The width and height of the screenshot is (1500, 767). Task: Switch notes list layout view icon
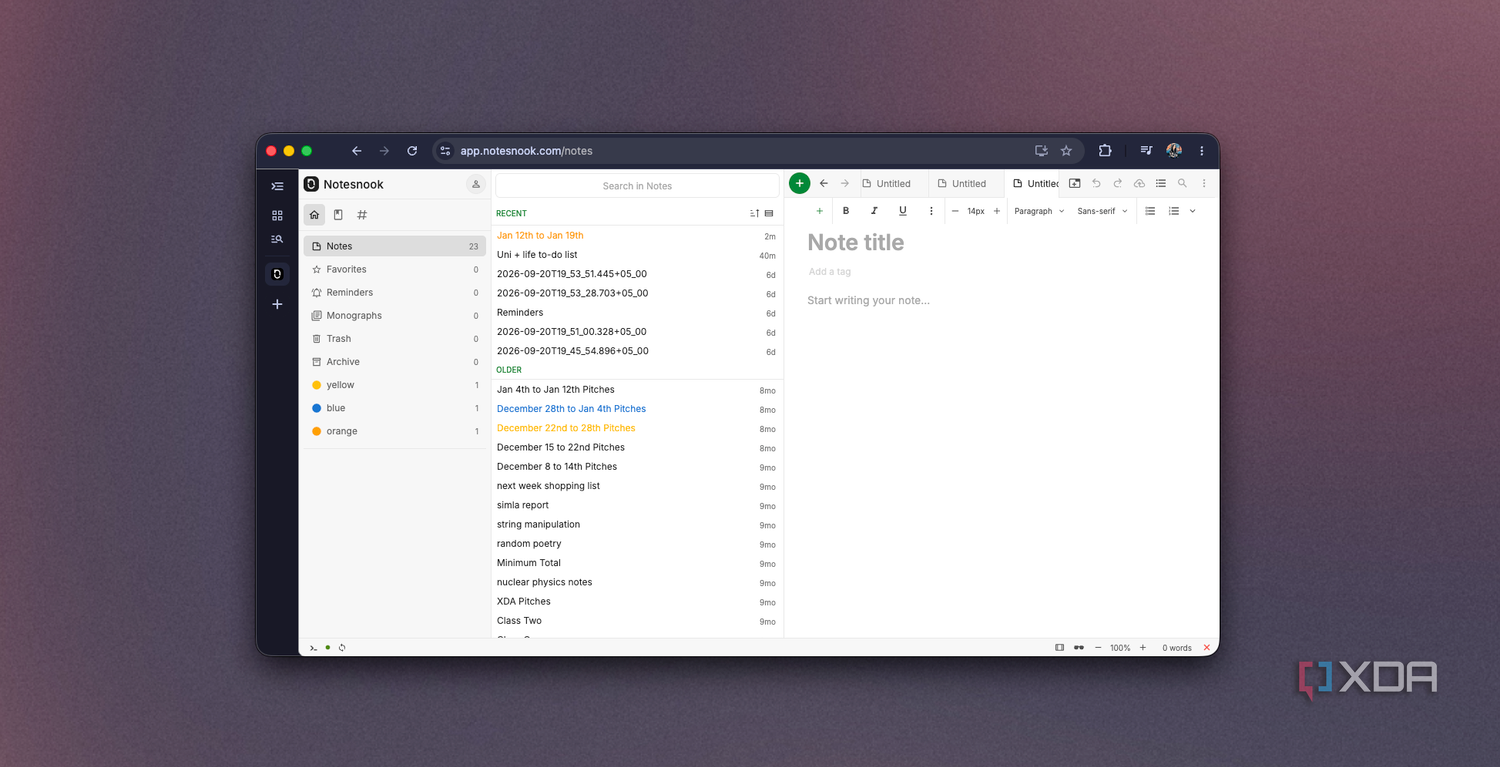coord(769,213)
